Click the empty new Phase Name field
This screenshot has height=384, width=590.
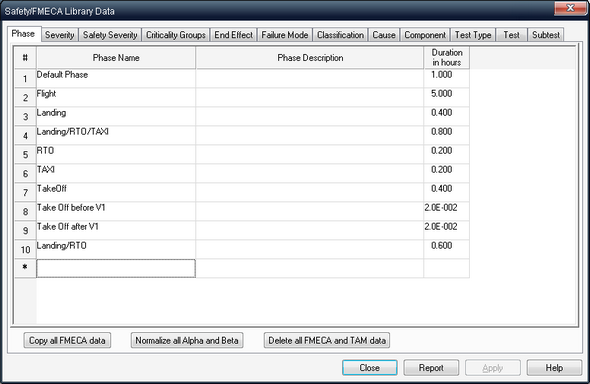point(116,268)
